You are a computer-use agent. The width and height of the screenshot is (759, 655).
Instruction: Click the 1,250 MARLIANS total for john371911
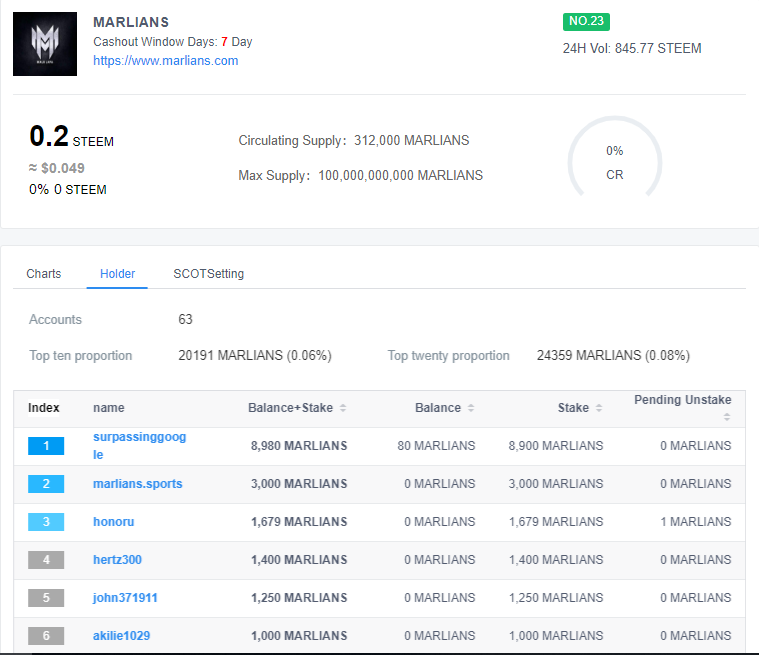pyautogui.click(x=299, y=598)
